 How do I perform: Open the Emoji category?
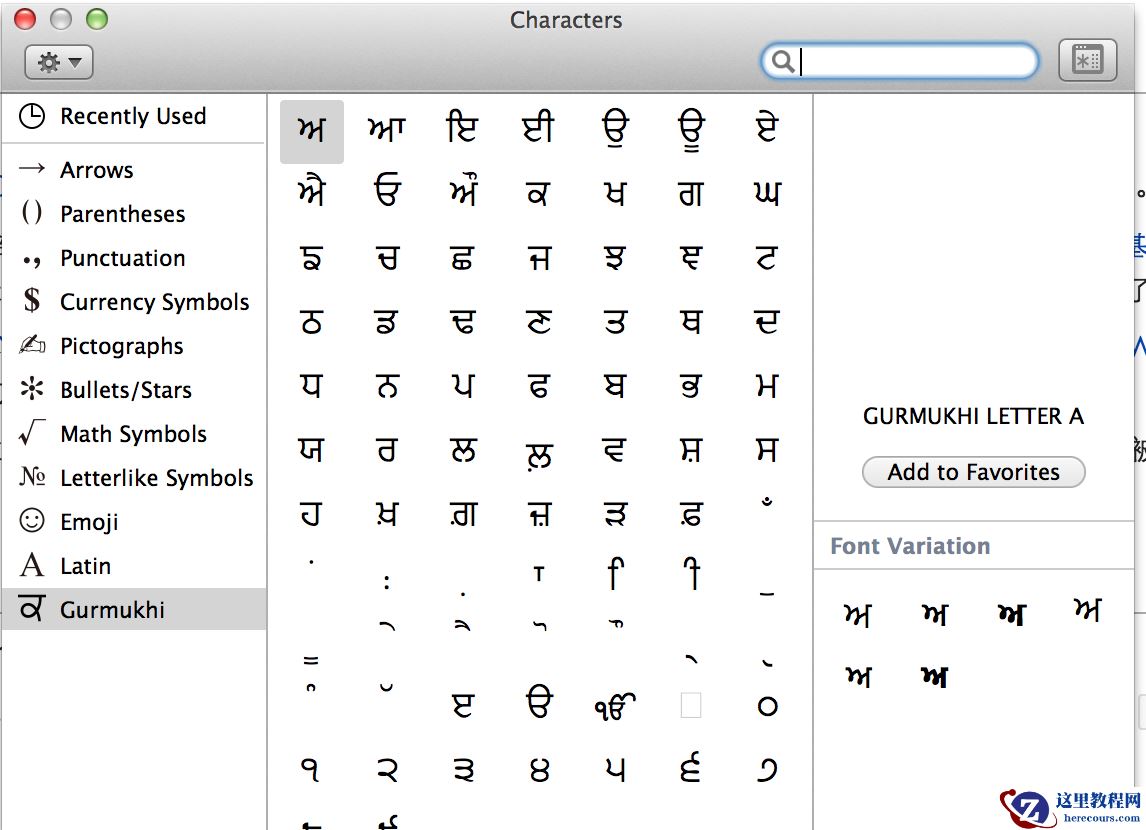coord(89,522)
